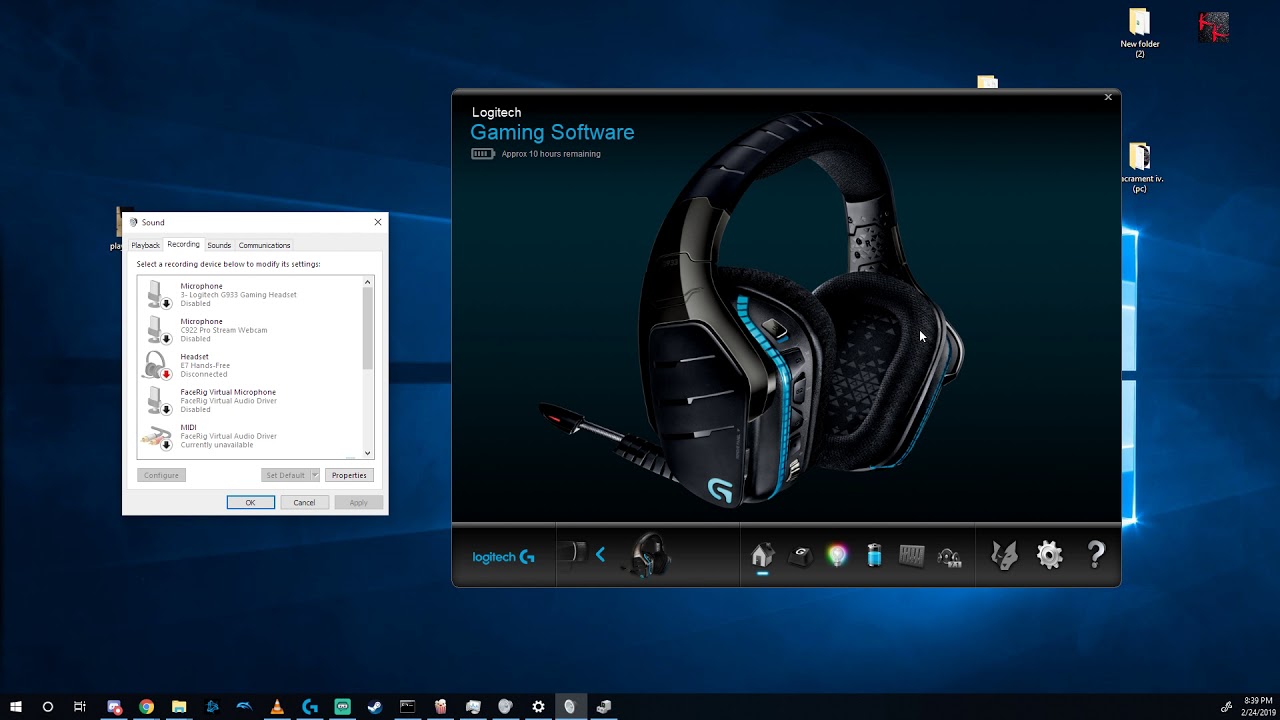This screenshot has width=1280, height=720.
Task: Switch to the Recording tab
Action: [183, 244]
